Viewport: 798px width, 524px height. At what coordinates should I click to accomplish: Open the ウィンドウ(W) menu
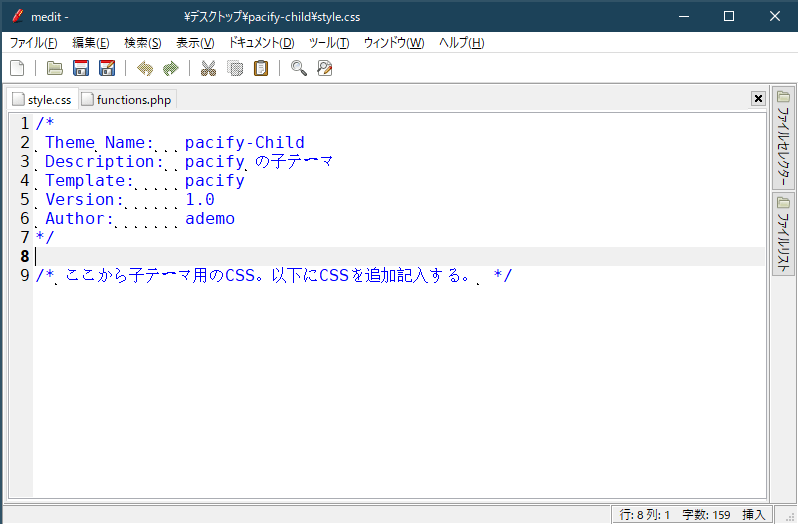[394, 43]
